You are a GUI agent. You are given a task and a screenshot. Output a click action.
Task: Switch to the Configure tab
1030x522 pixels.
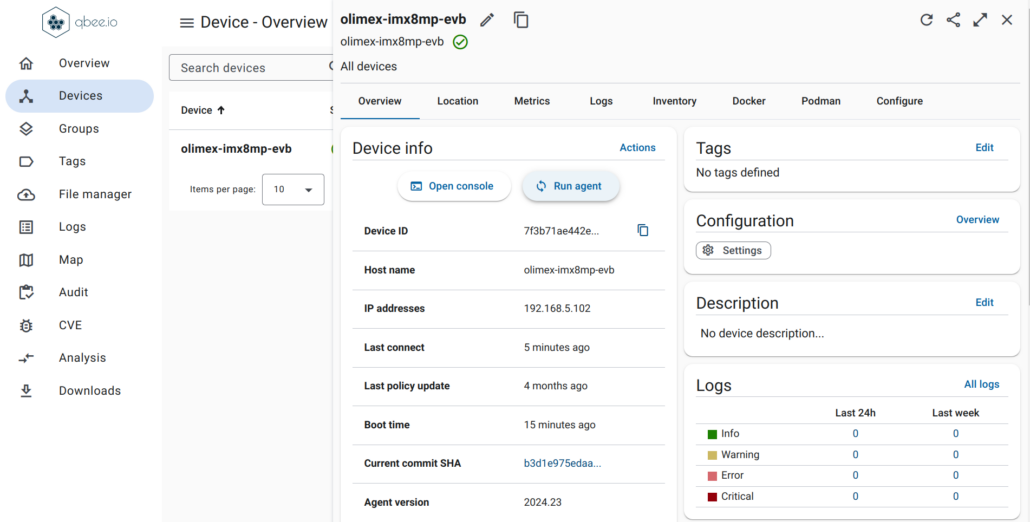899,101
